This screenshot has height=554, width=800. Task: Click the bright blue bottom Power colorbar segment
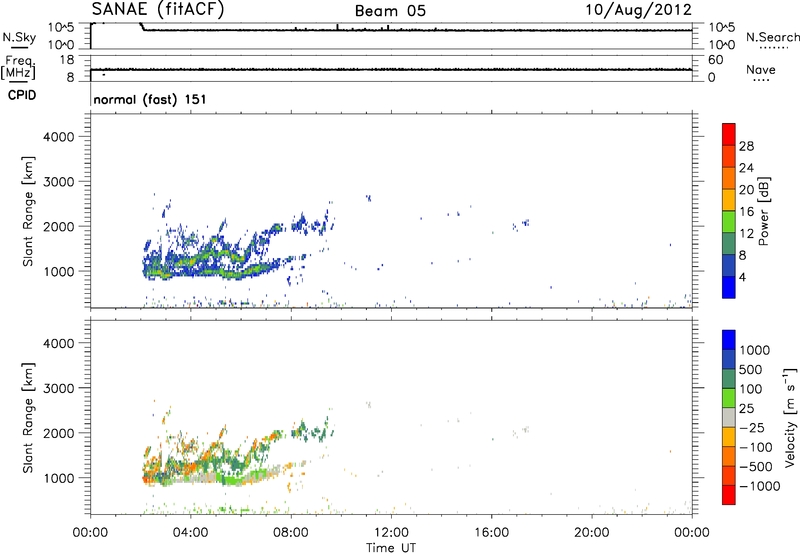pyautogui.click(x=729, y=287)
